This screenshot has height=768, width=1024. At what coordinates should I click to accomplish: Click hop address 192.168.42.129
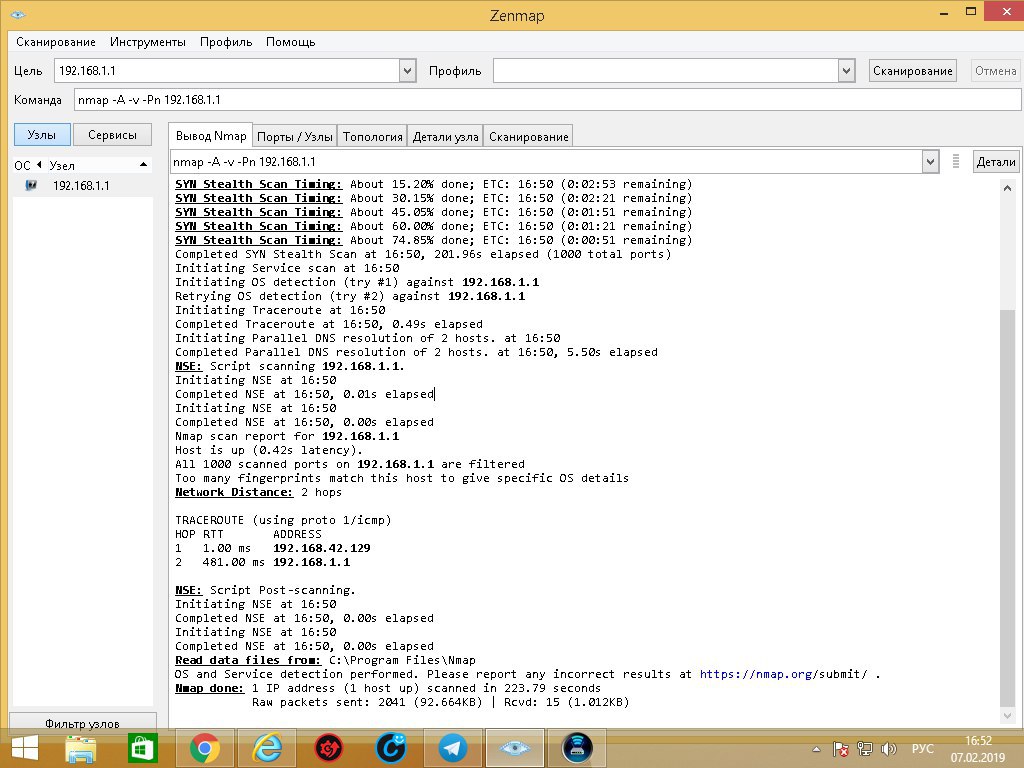point(321,548)
